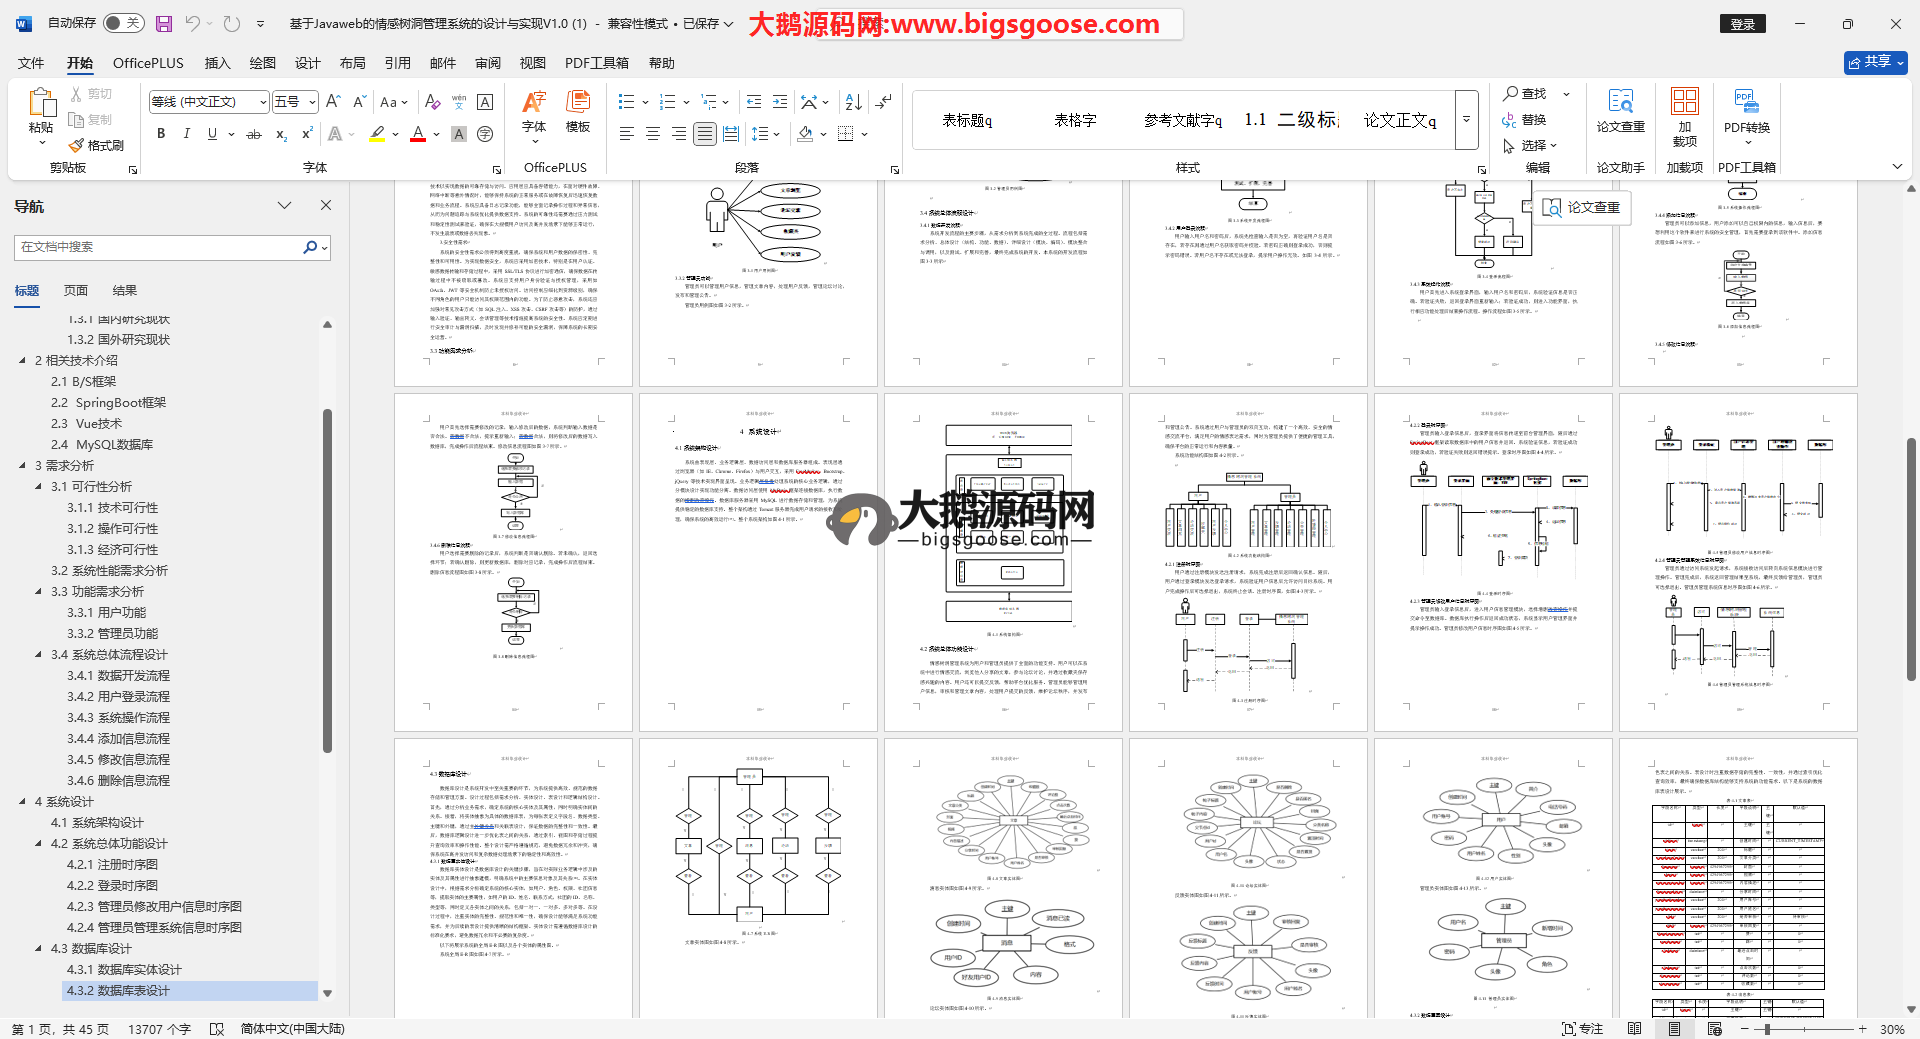Open the font name dropdown
Screen dimensions: 1920x1039
(x=263, y=102)
